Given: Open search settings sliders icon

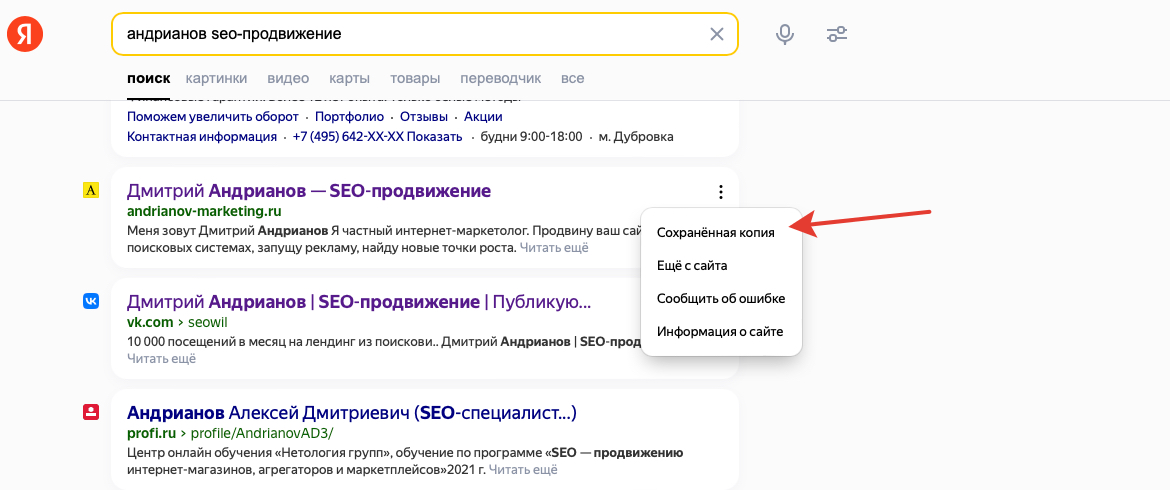Looking at the screenshot, I should (837, 34).
